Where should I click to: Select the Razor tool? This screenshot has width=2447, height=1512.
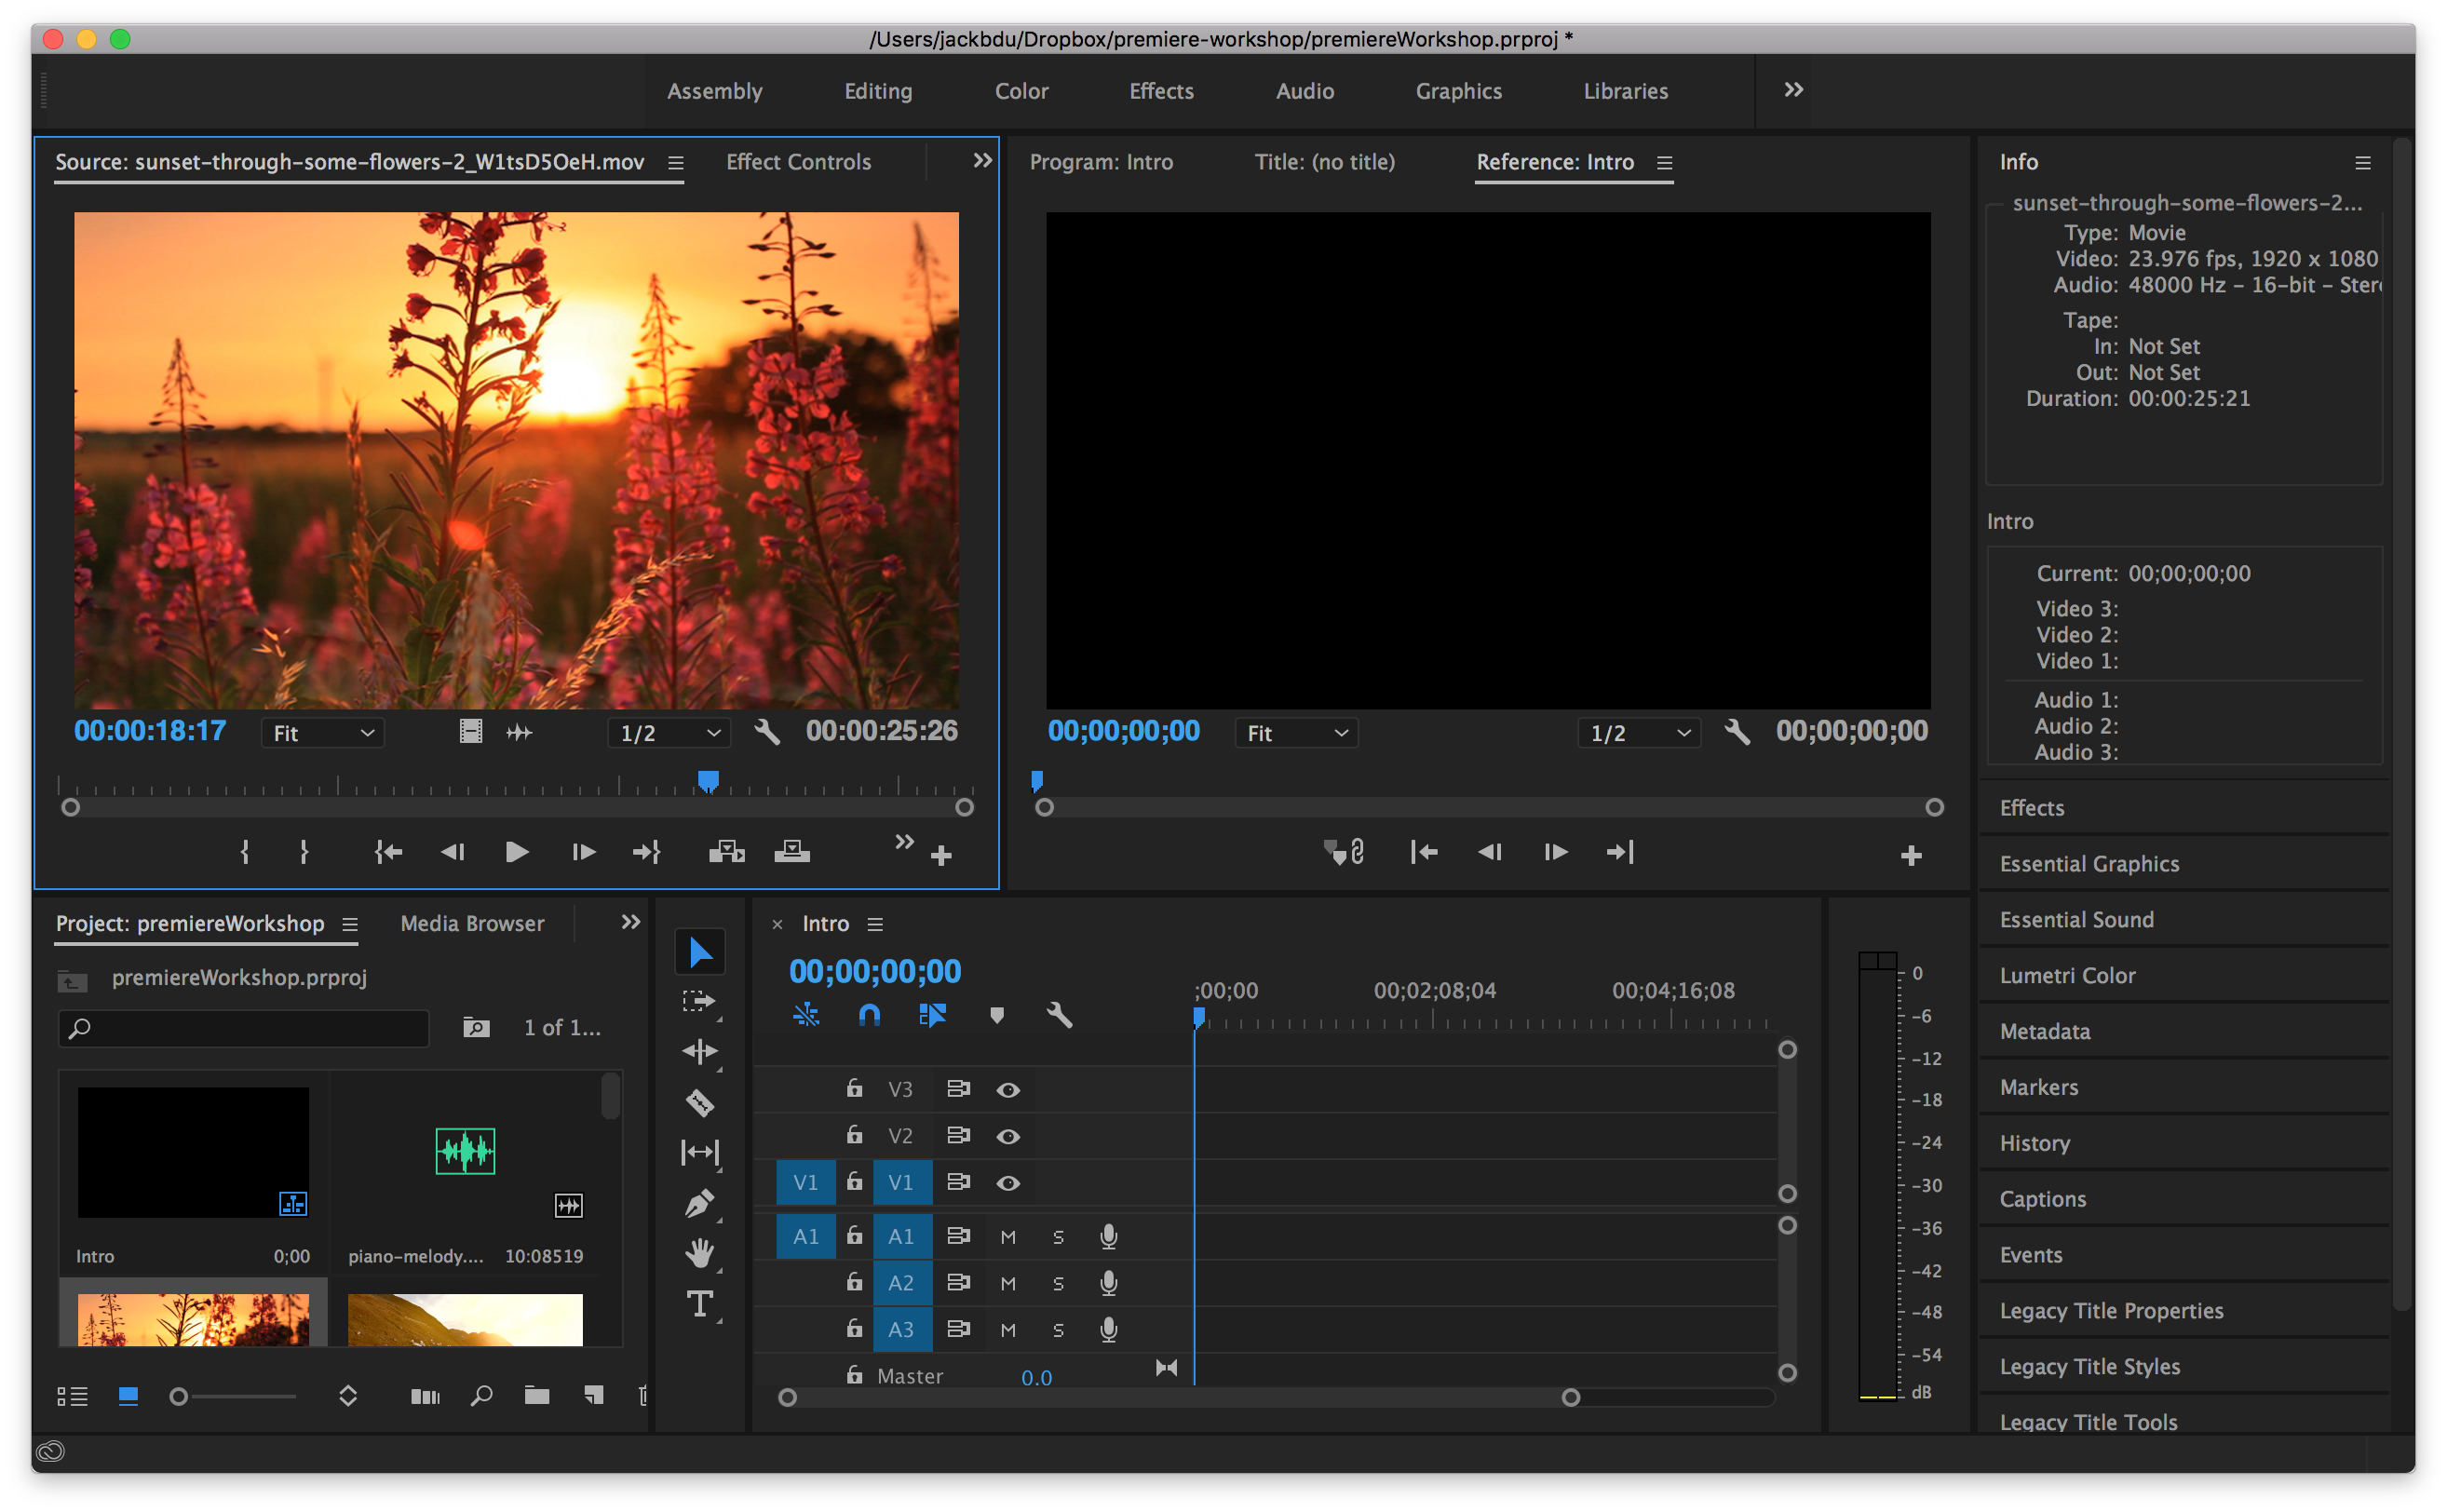tap(699, 1102)
